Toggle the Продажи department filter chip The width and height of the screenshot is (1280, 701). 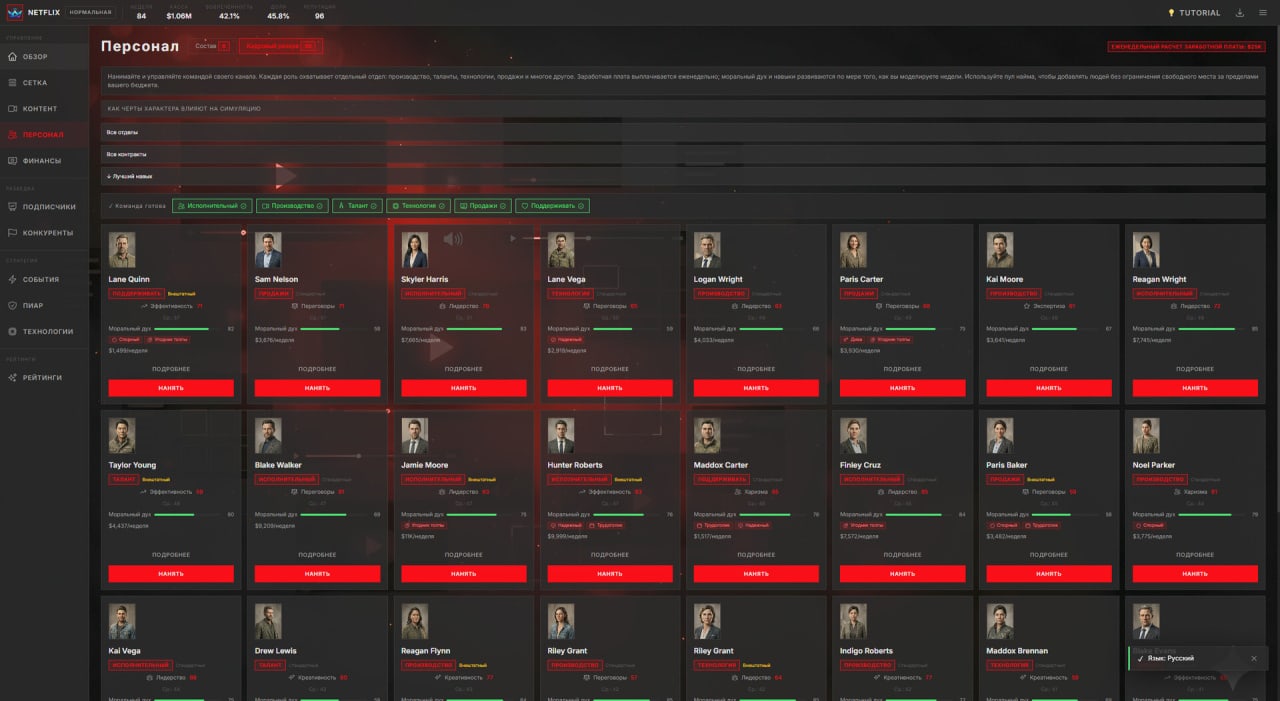483,206
